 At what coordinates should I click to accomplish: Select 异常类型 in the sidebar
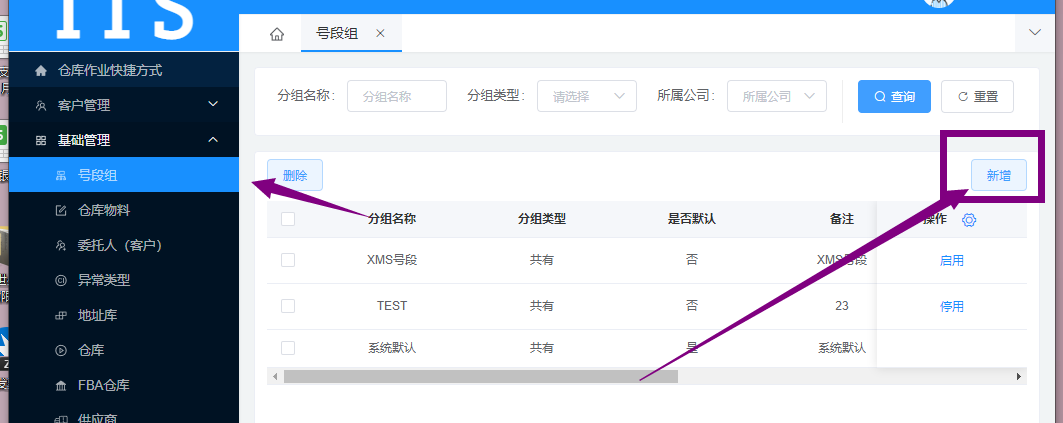104,280
